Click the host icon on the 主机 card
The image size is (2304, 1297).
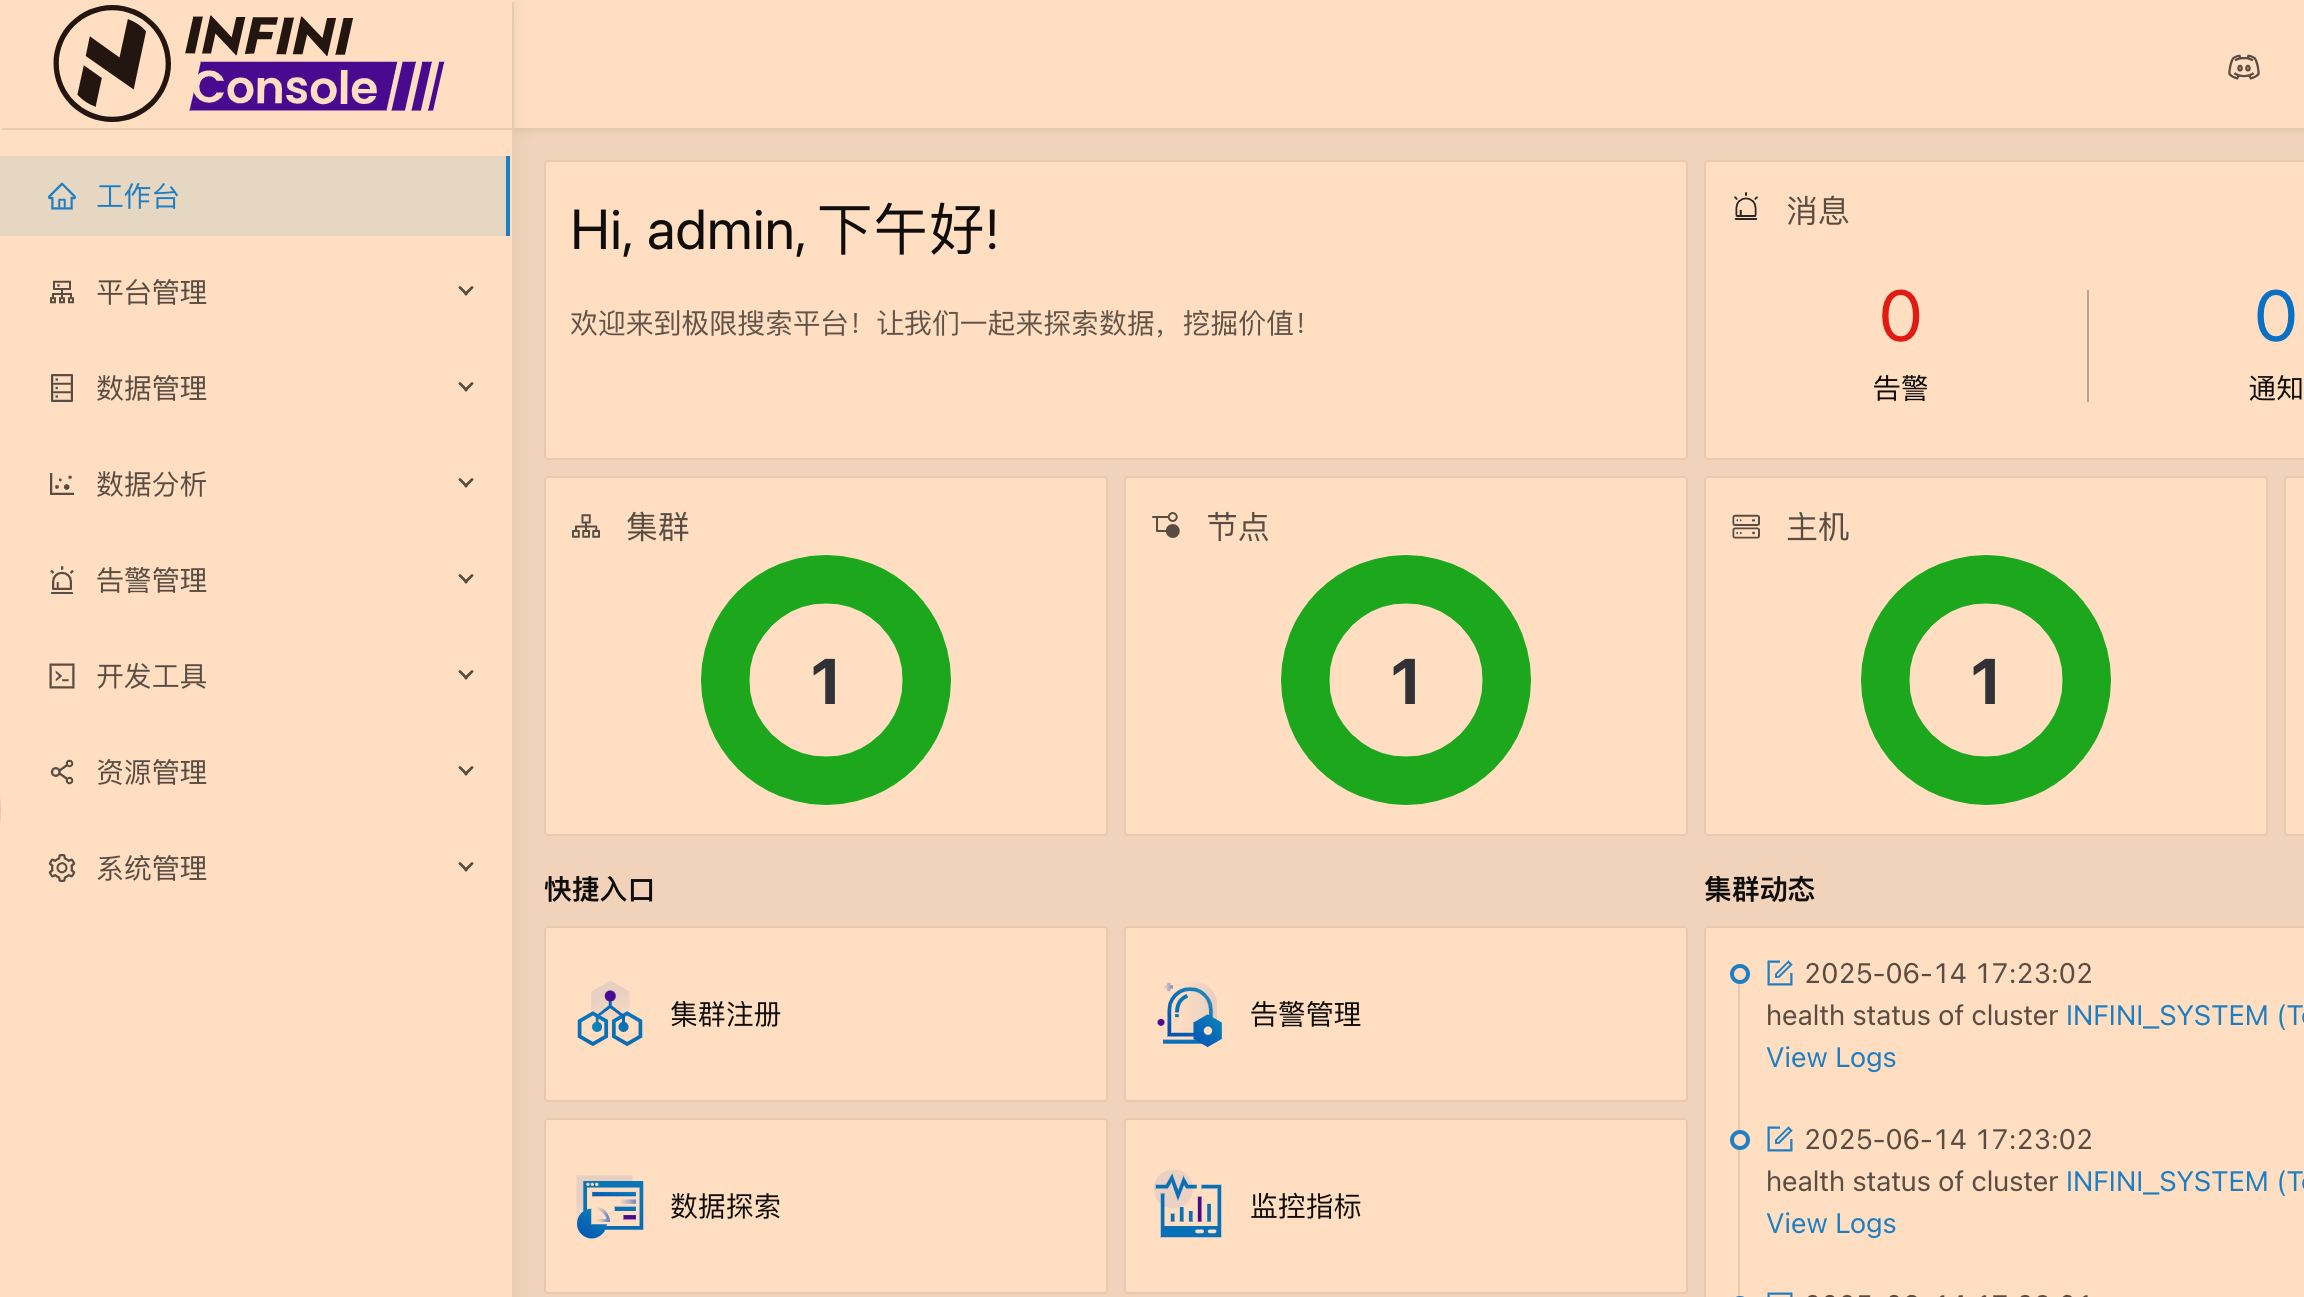[x=1745, y=526]
